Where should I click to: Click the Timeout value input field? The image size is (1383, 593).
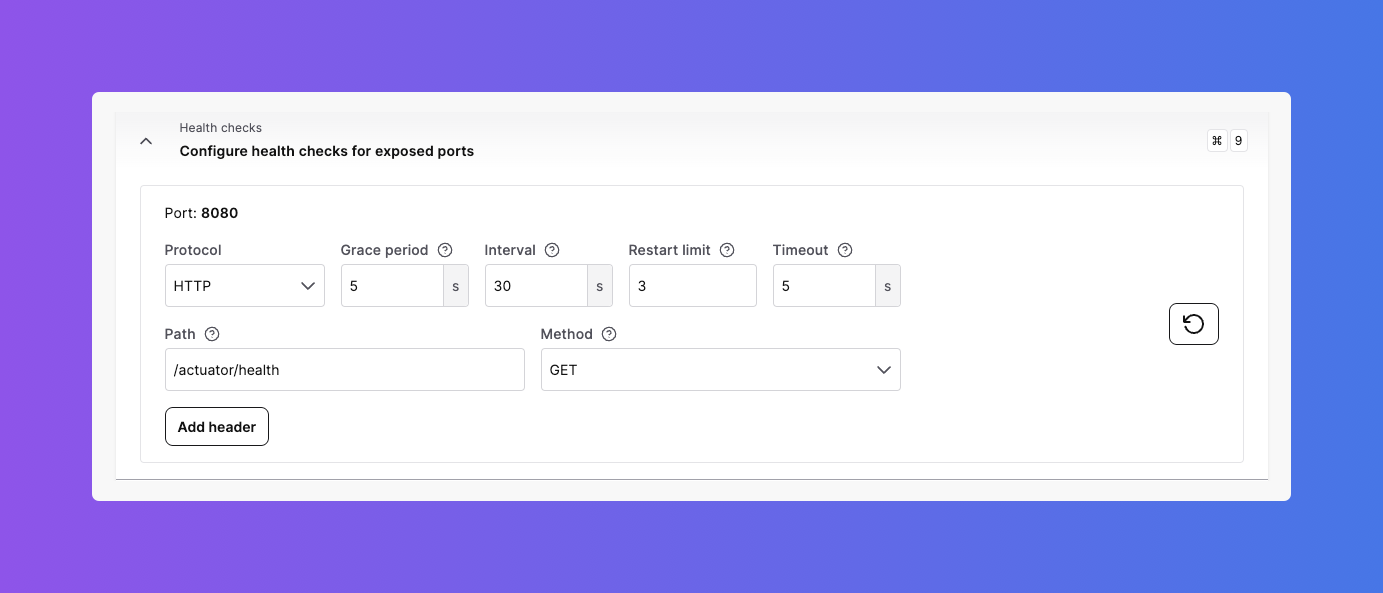[x=824, y=286]
